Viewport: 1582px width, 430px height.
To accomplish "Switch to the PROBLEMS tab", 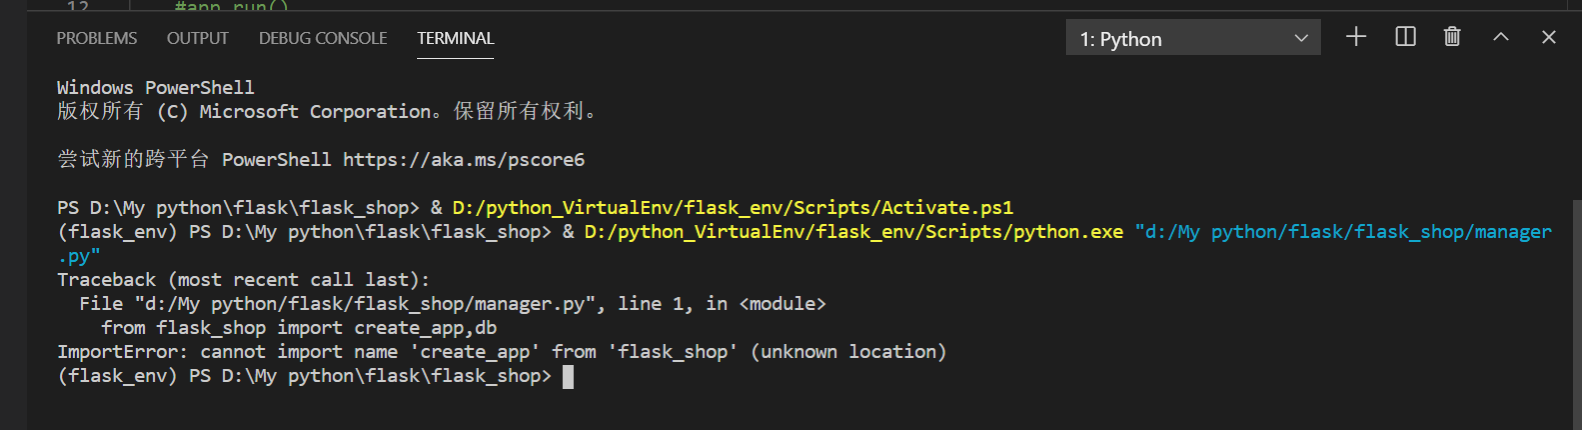I will pos(97,38).
